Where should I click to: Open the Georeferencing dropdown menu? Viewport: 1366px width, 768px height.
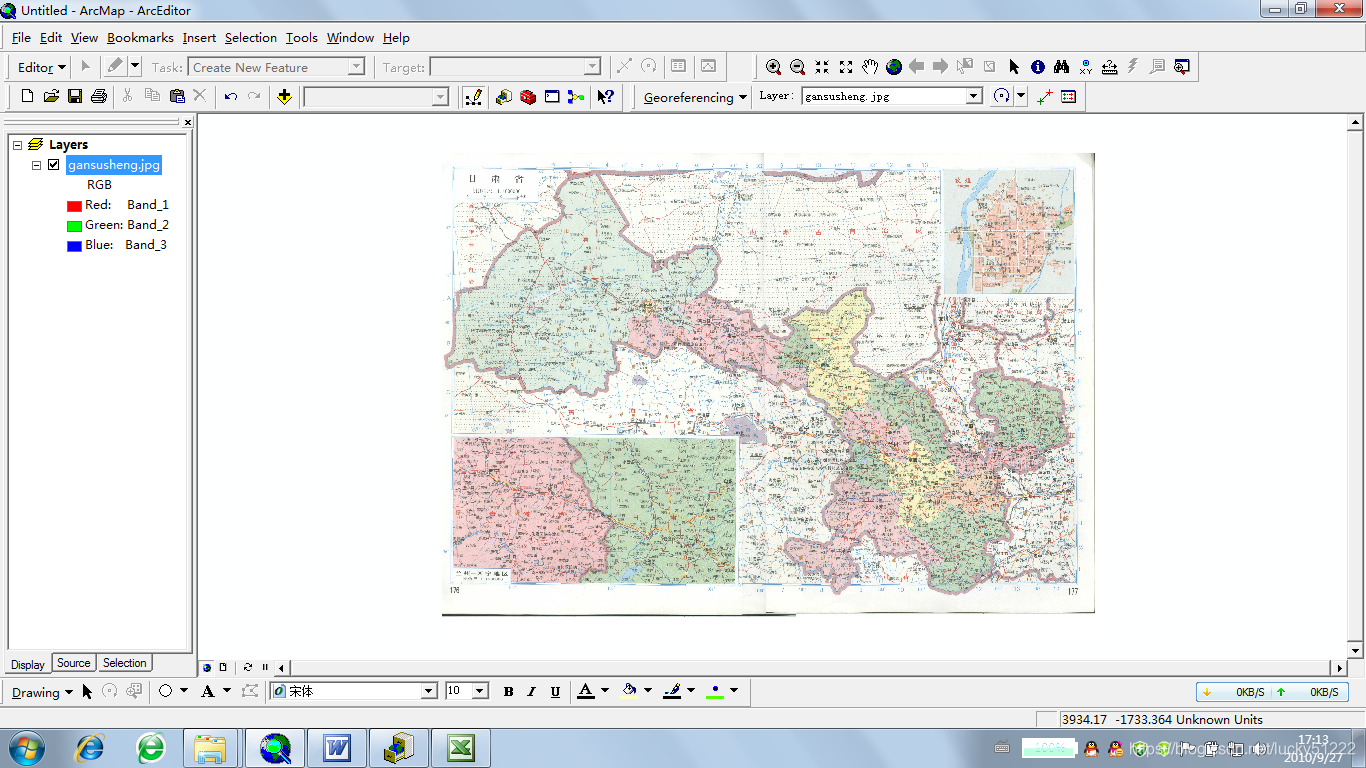coord(695,97)
